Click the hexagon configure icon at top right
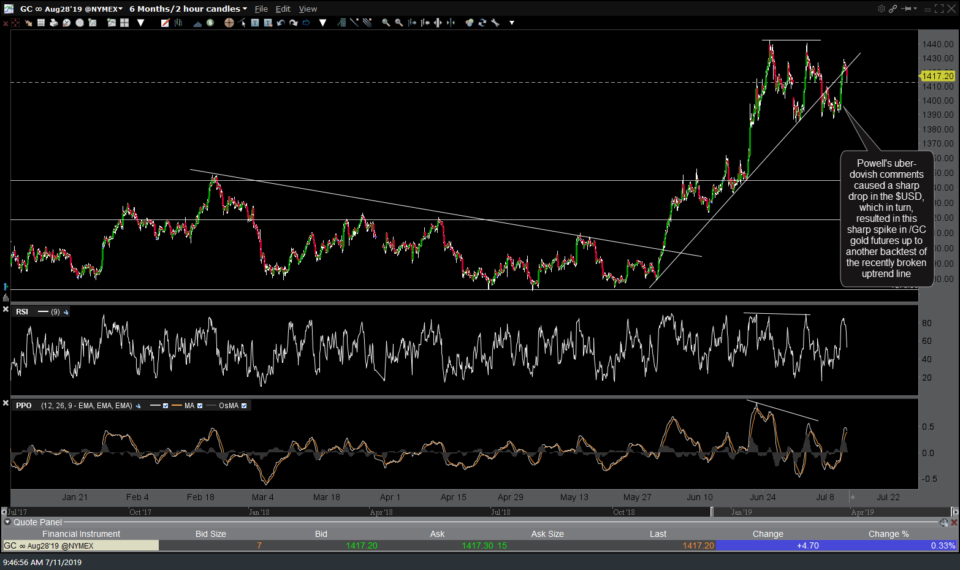The width and height of the screenshot is (960, 570). pos(882,9)
